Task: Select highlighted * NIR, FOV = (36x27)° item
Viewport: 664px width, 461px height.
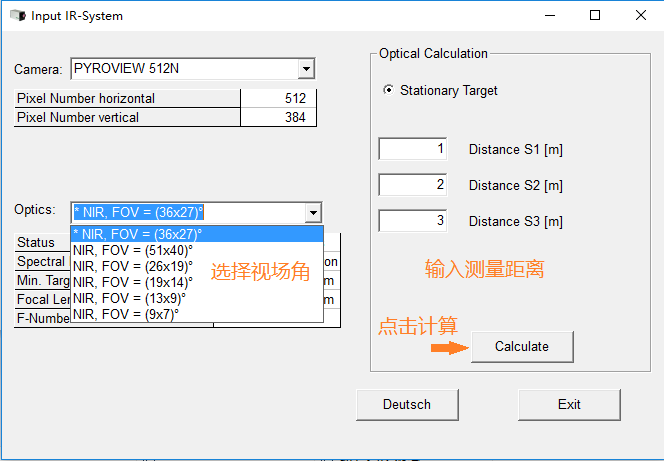Action: pos(137,233)
